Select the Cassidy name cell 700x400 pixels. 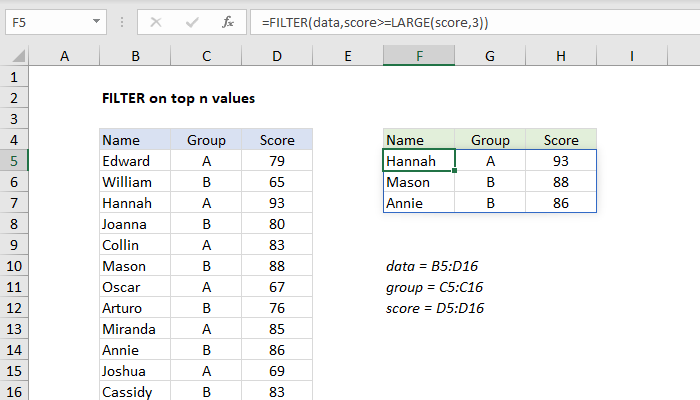point(135,392)
